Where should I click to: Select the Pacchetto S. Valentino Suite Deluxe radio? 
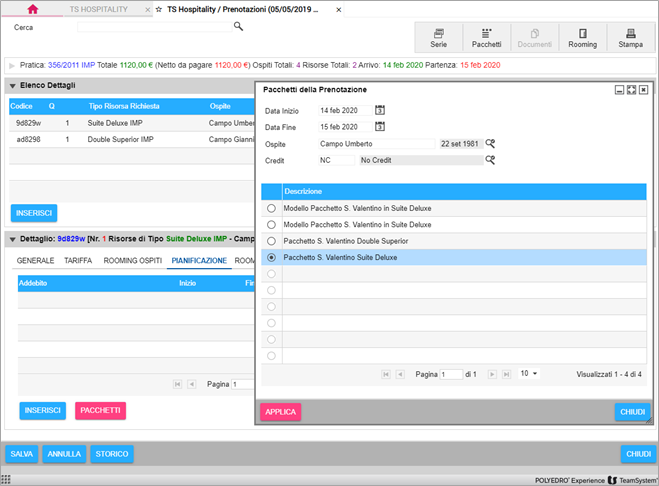272,257
